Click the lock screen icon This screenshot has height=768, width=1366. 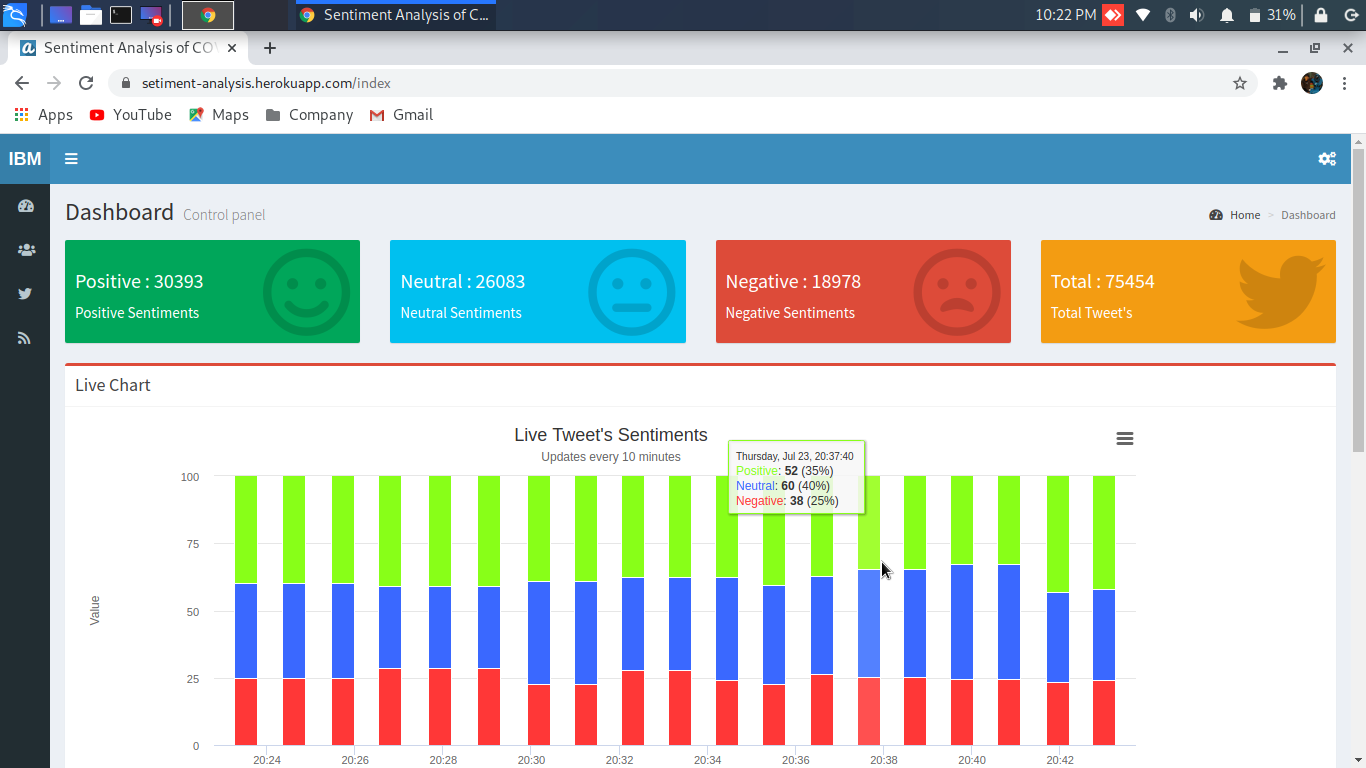(1321, 15)
